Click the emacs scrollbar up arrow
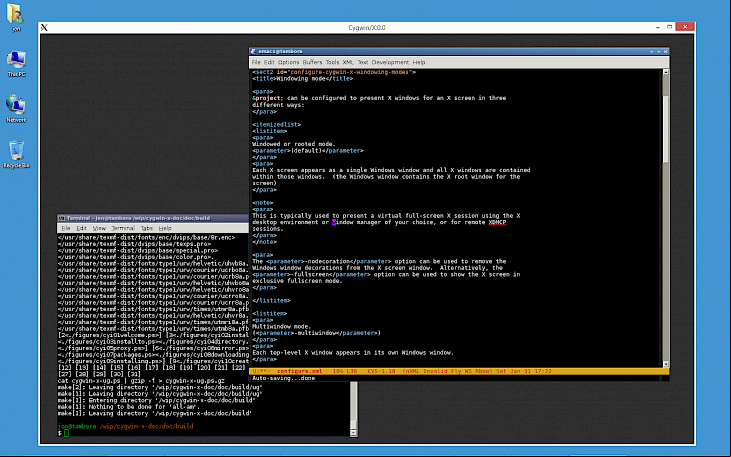This screenshot has width=731, height=457. coord(666,72)
